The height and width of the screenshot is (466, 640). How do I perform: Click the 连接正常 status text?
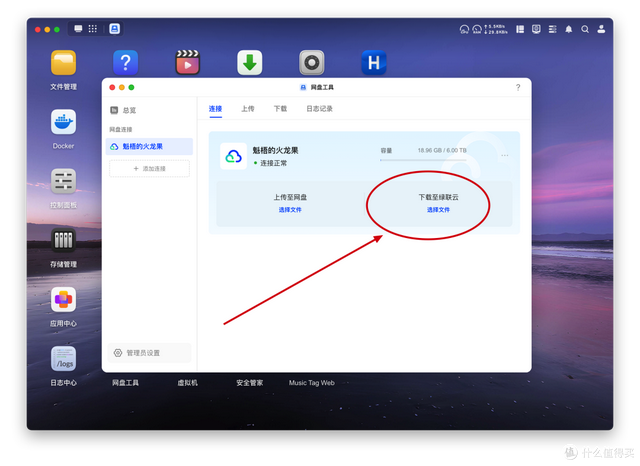coord(273,163)
